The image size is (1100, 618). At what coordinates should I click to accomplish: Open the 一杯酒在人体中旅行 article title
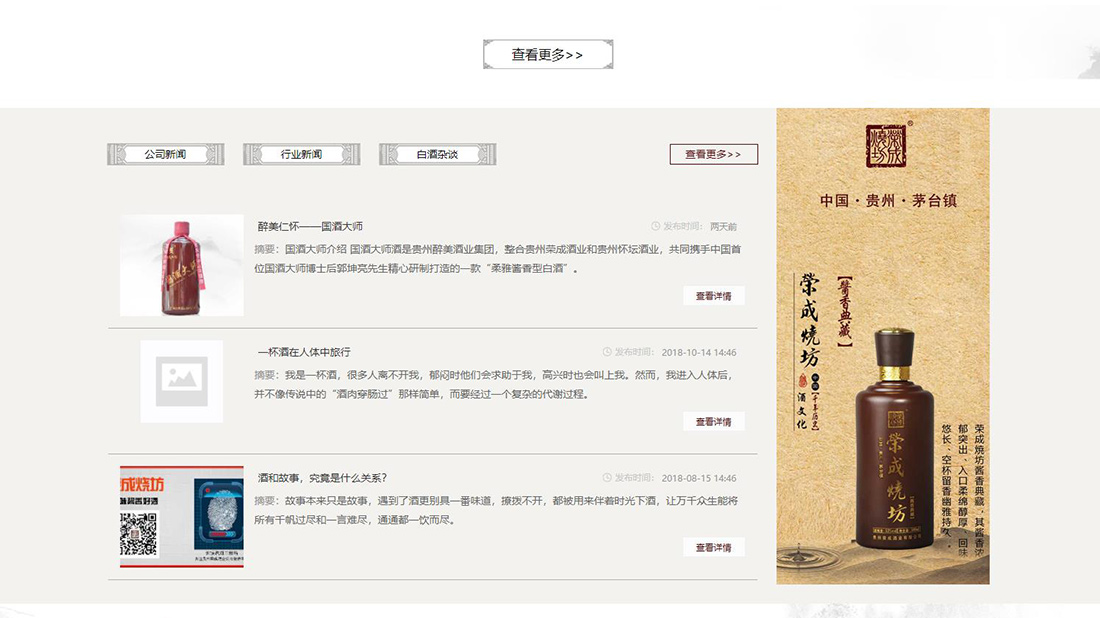coord(304,352)
